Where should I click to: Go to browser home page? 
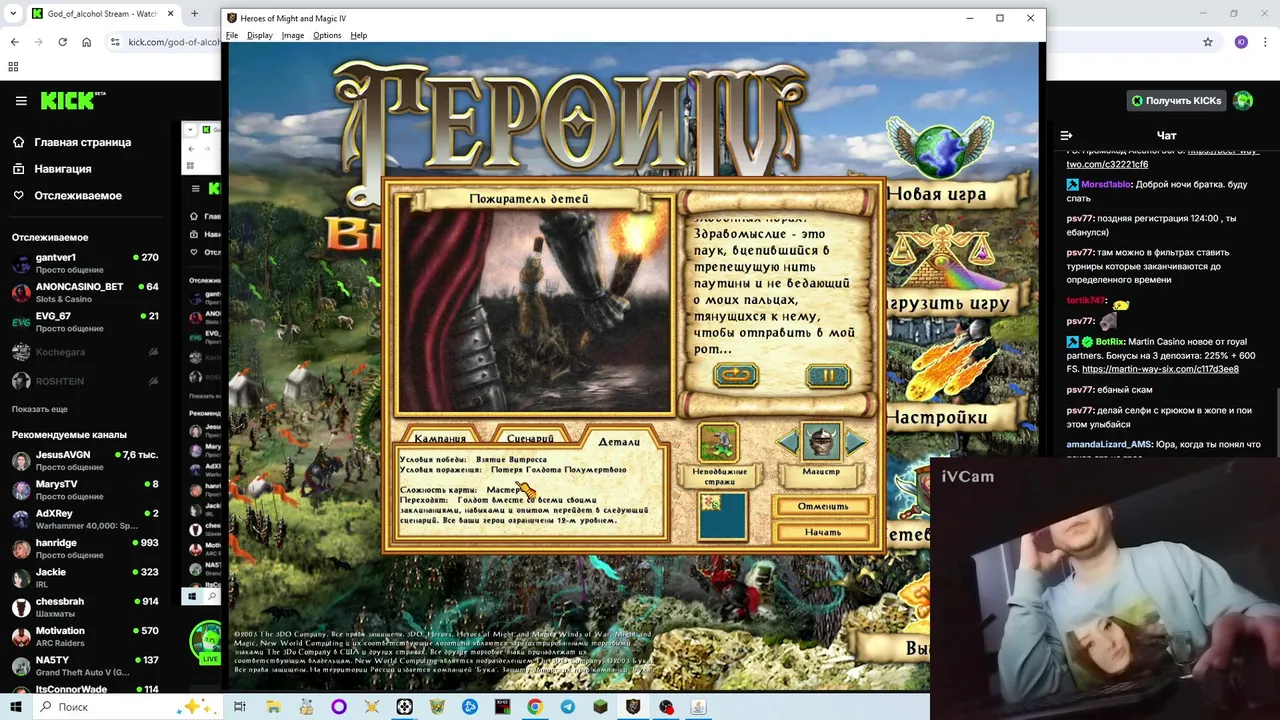[x=86, y=42]
